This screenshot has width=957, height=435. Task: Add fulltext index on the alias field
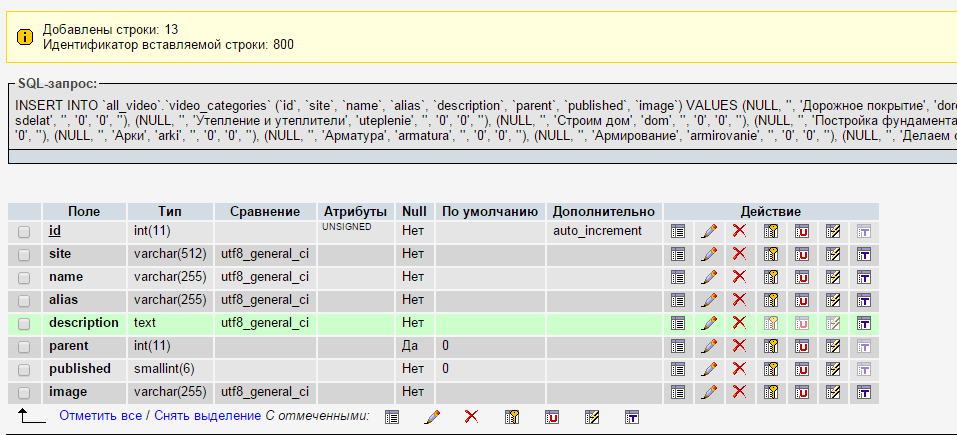click(864, 300)
